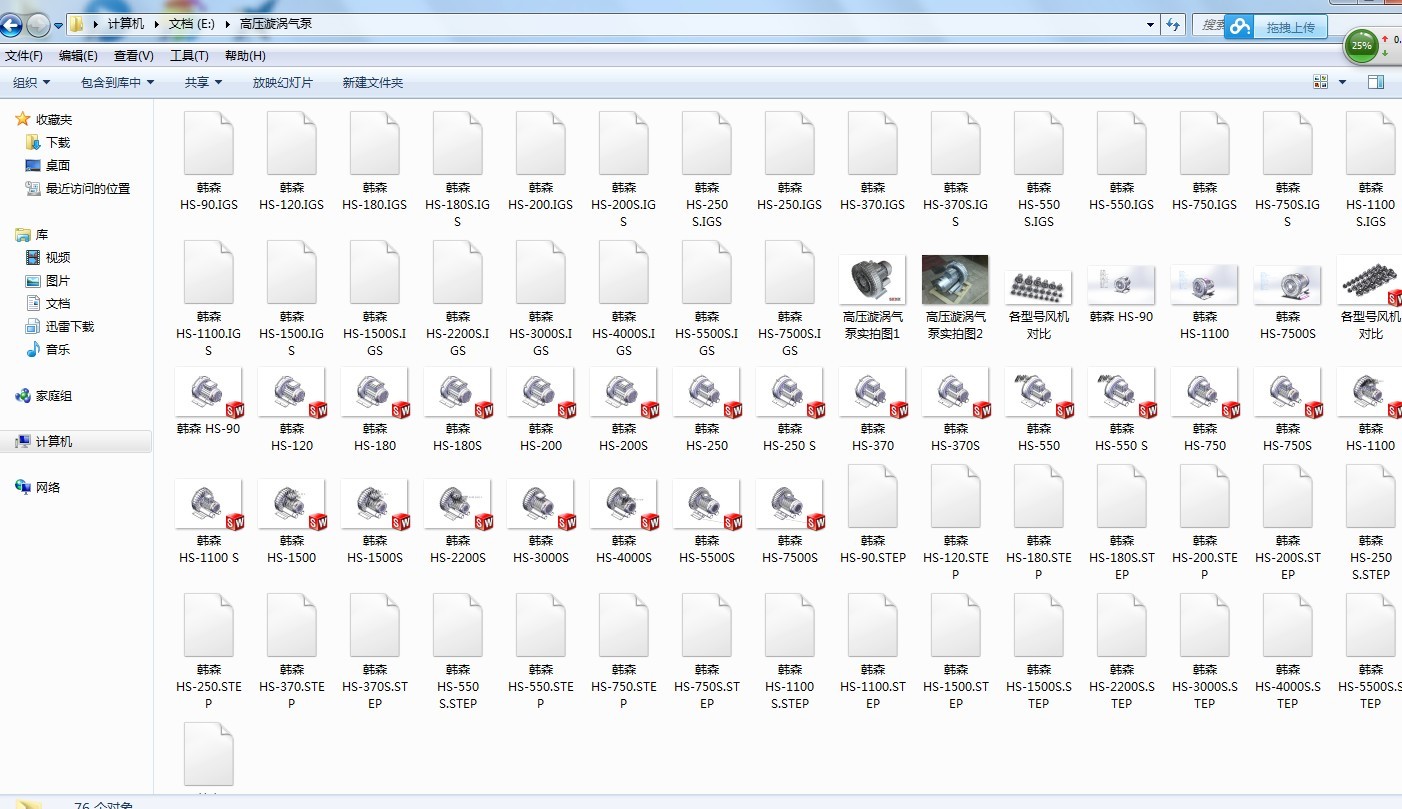Select the 韩森 HS-550.IGS file

coord(1122,162)
